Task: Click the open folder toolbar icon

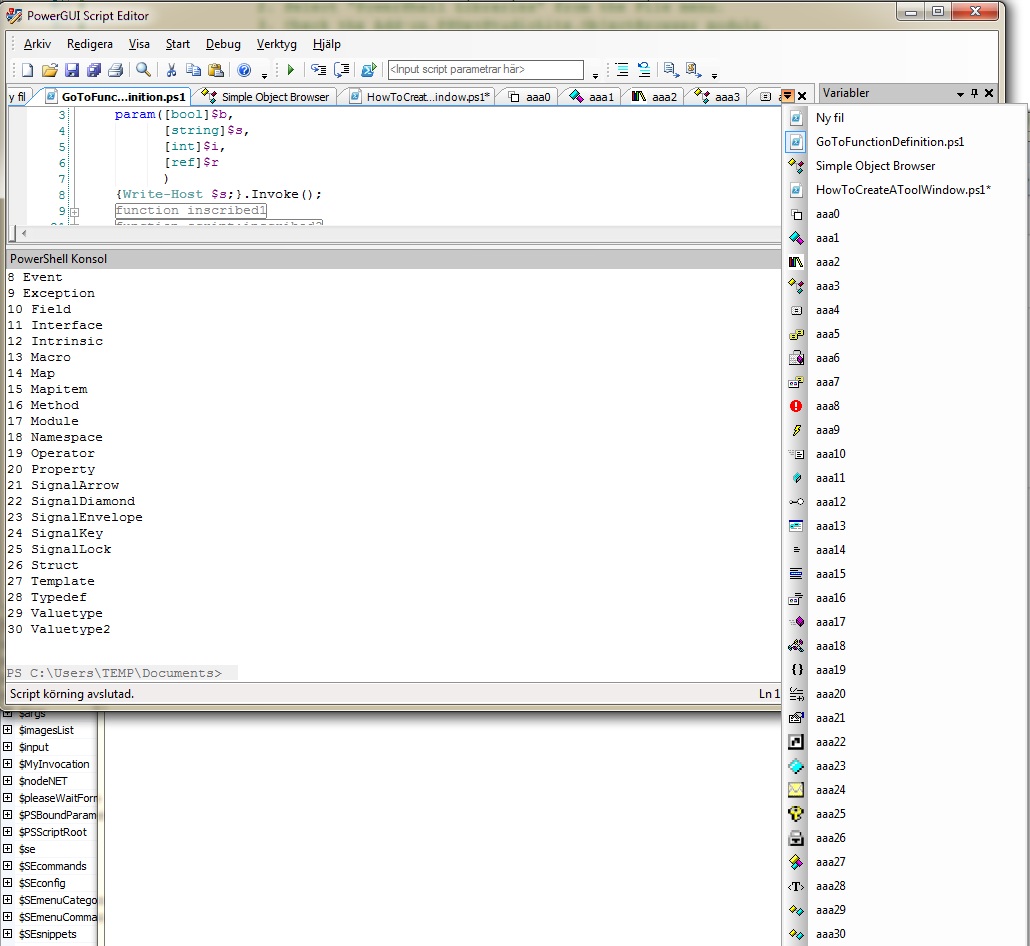Action: point(49,70)
